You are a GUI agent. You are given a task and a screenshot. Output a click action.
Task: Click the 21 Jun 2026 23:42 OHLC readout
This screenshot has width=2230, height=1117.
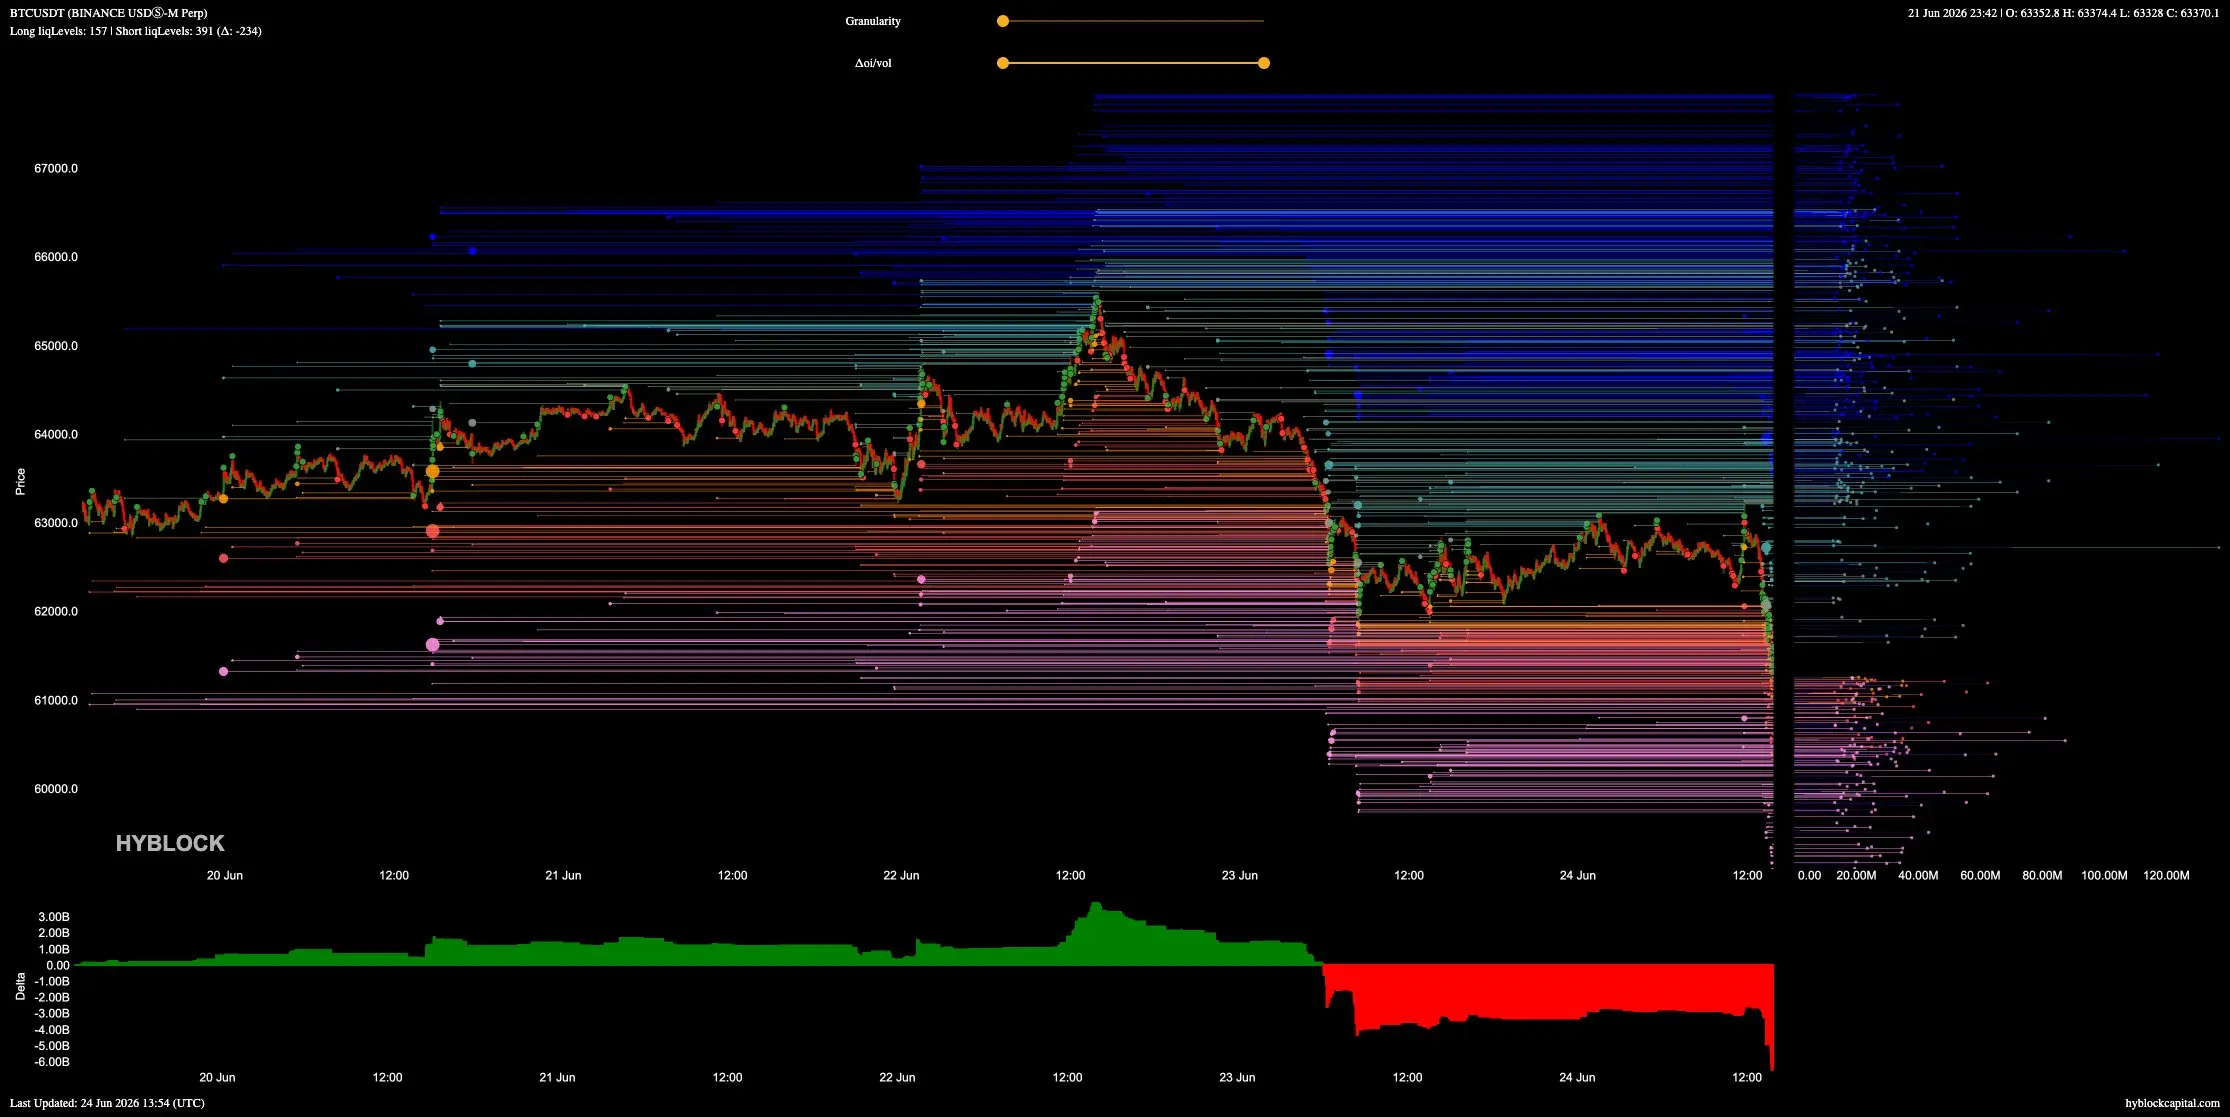(x=2063, y=13)
